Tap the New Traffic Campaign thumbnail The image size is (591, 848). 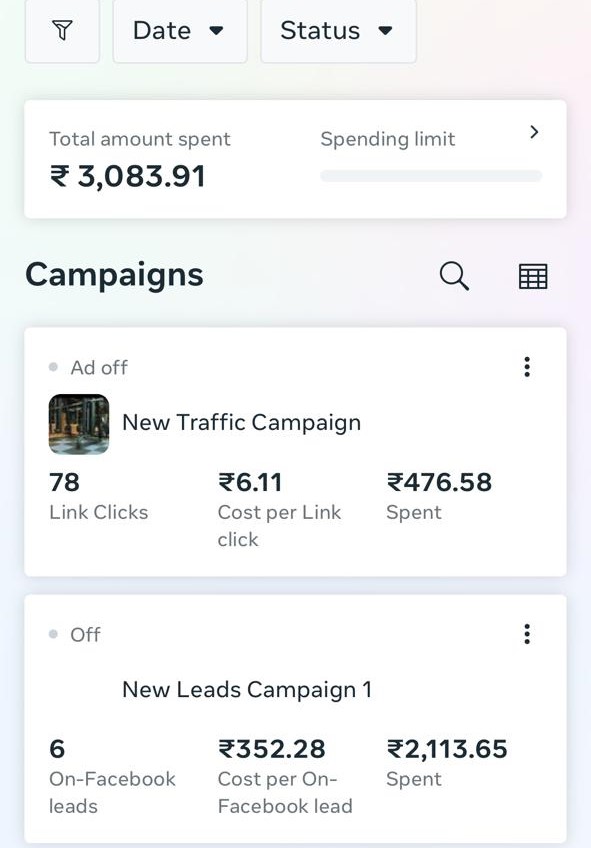[79, 424]
